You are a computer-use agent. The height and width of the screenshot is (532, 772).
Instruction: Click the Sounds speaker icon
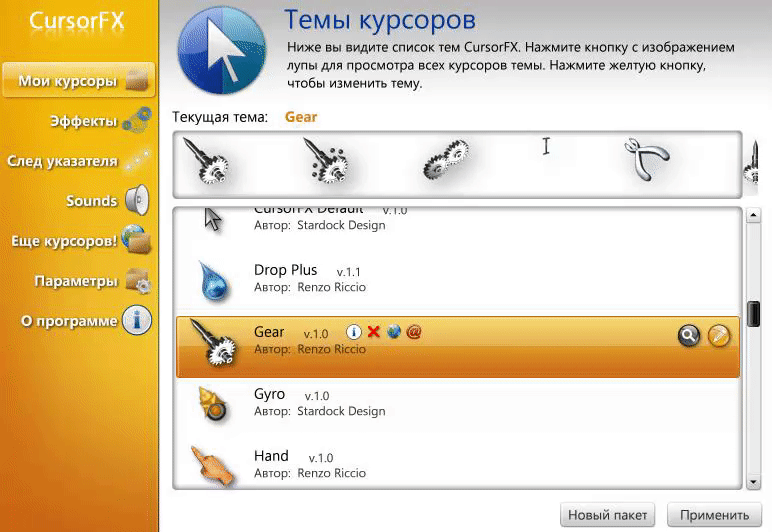137,200
